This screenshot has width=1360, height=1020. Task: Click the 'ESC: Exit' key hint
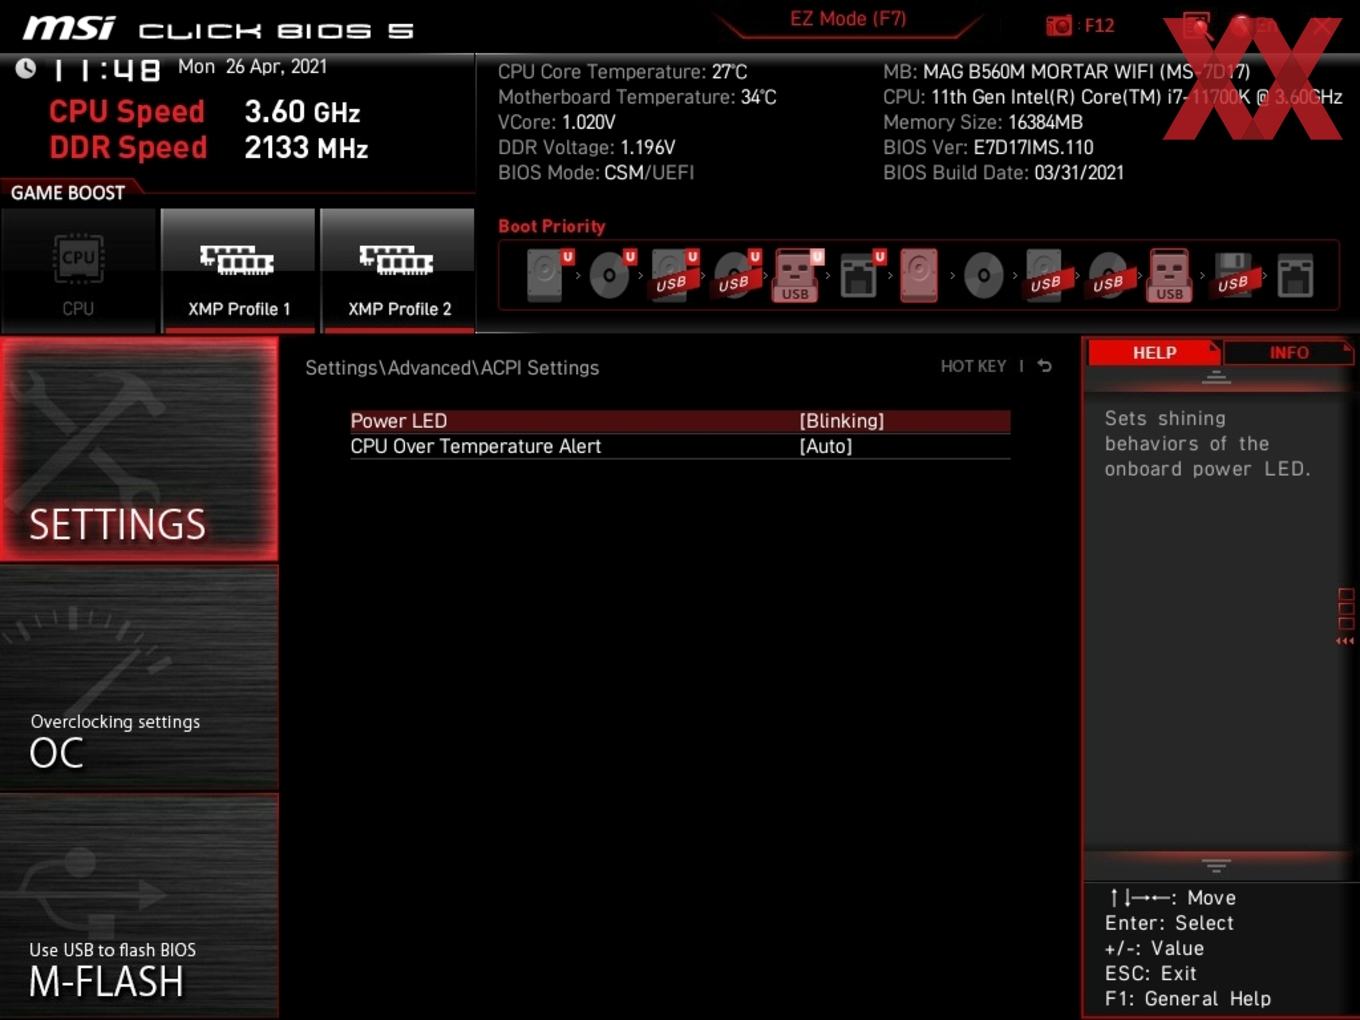tap(1150, 973)
